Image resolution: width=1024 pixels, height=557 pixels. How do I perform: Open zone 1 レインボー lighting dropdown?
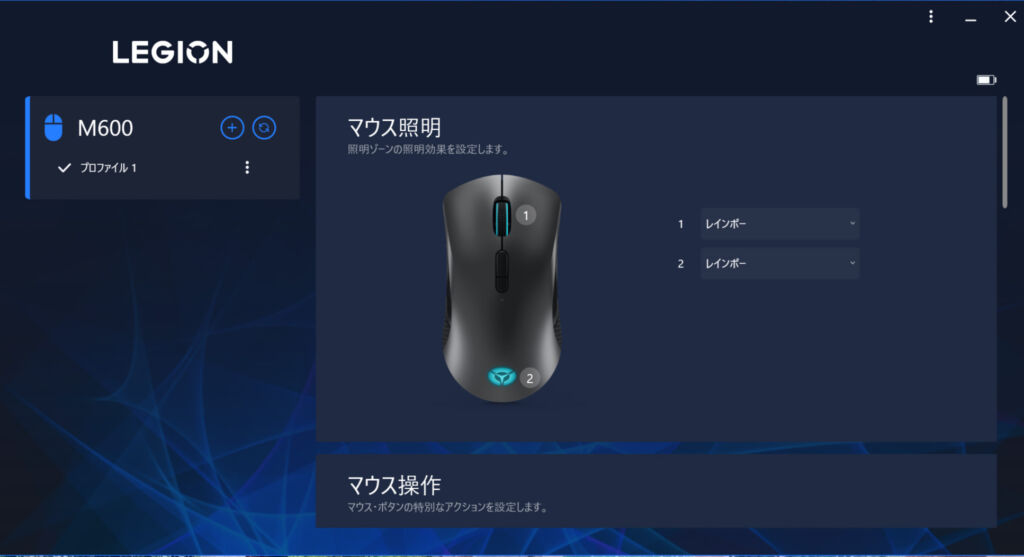tap(780, 224)
